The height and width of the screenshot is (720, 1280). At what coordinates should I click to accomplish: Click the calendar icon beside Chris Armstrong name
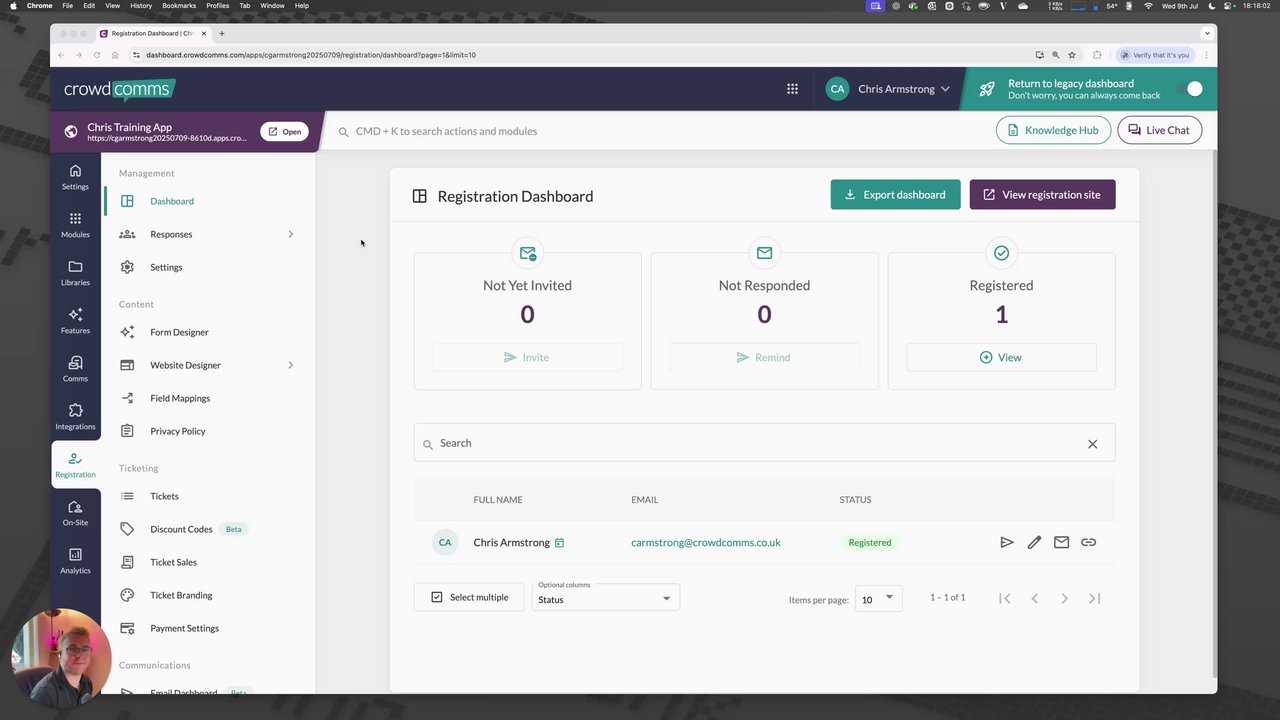(x=559, y=543)
